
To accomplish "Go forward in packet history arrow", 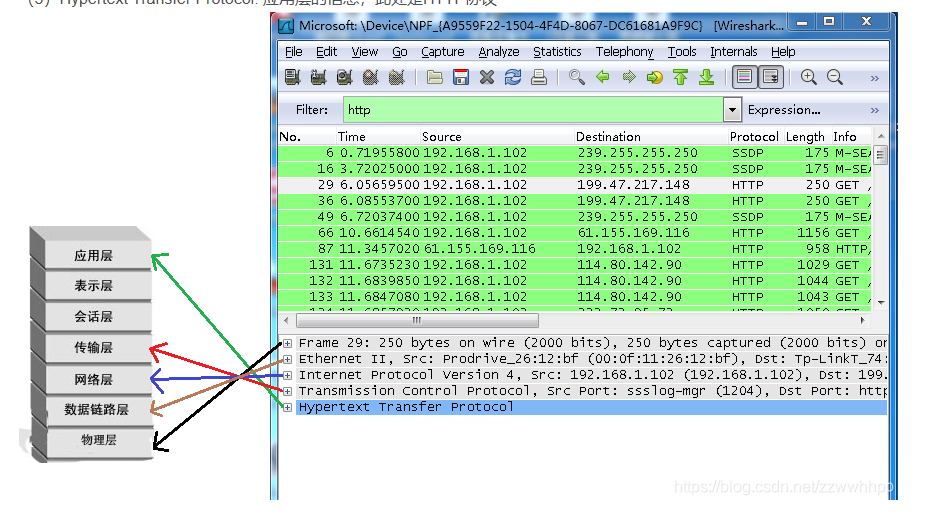I will coord(628,77).
